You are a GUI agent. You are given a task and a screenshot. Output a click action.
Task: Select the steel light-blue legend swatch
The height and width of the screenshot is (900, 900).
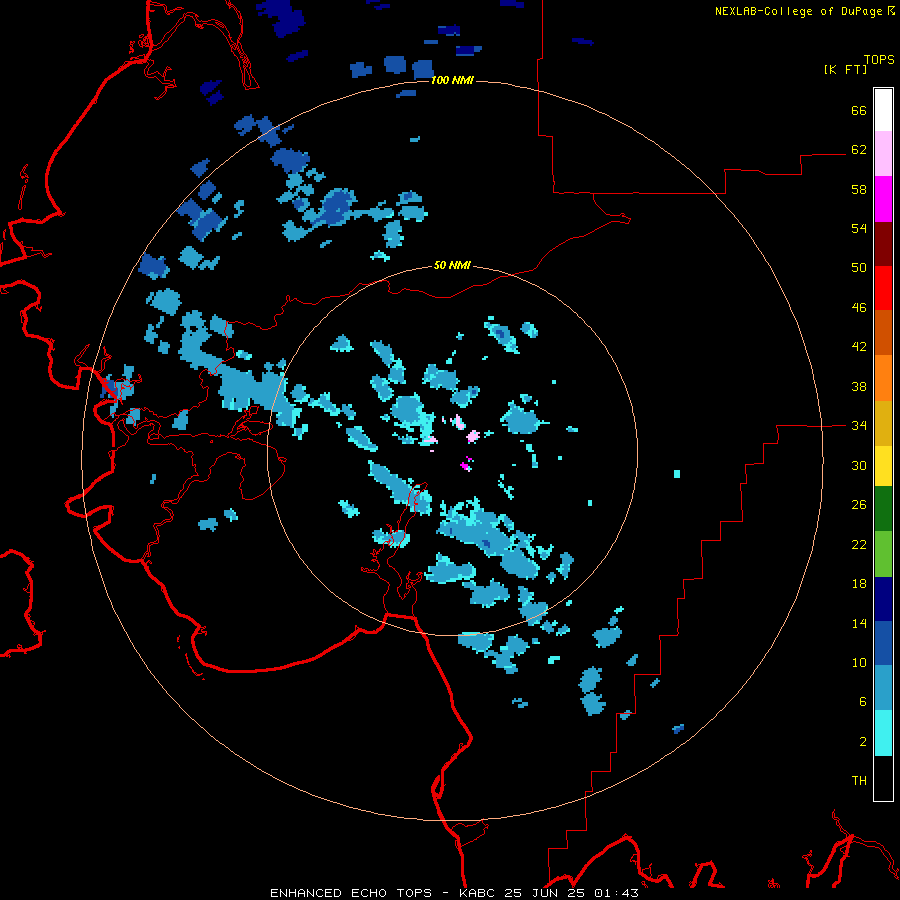(x=883, y=688)
